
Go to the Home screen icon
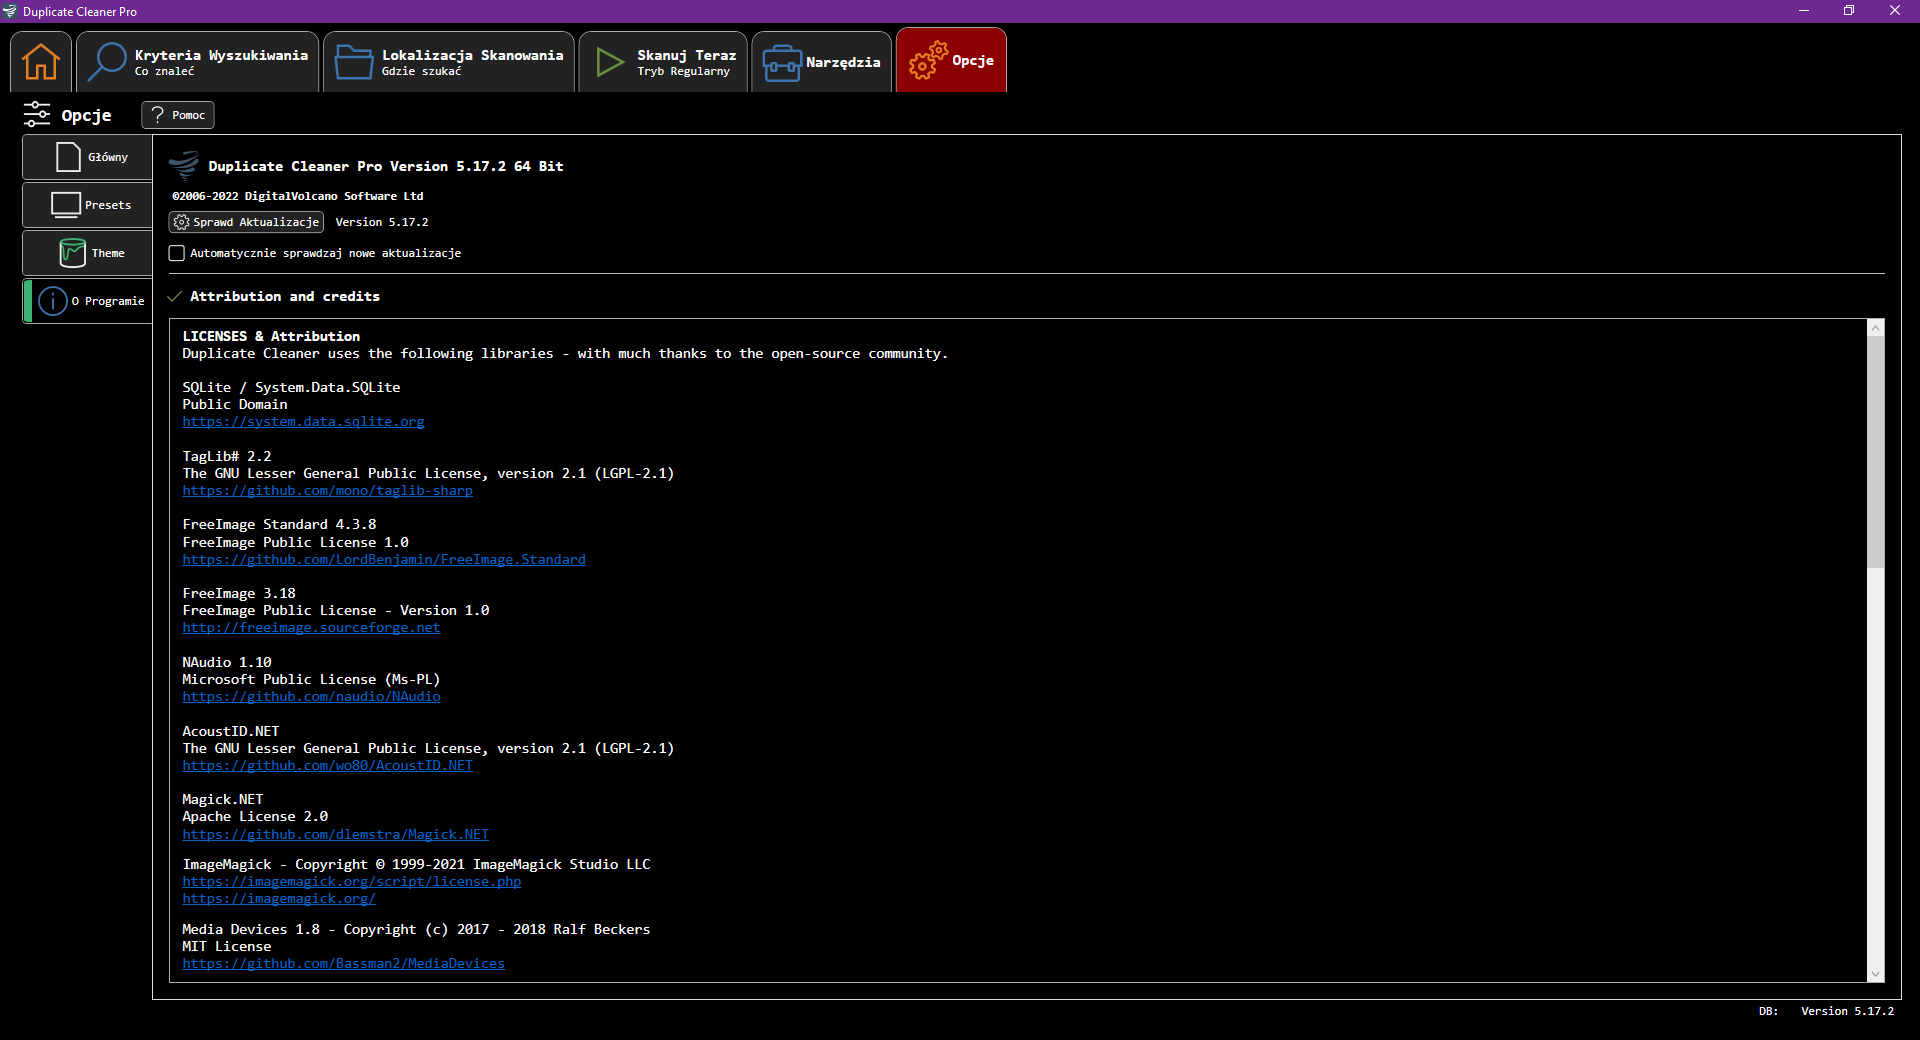click(x=41, y=61)
